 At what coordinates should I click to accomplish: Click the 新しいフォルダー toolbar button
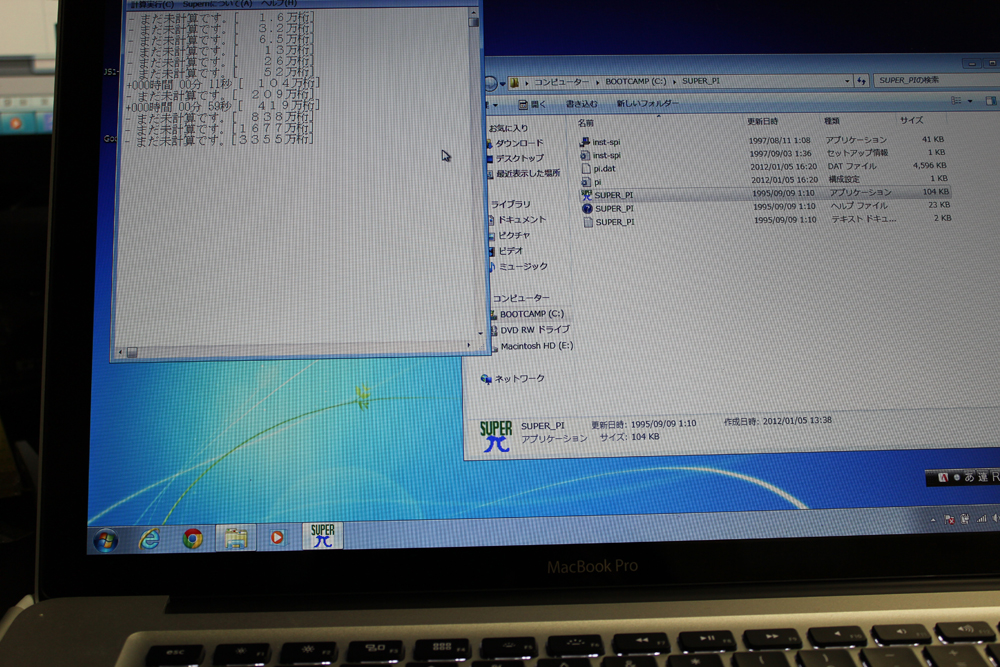click(x=647, y=103)
